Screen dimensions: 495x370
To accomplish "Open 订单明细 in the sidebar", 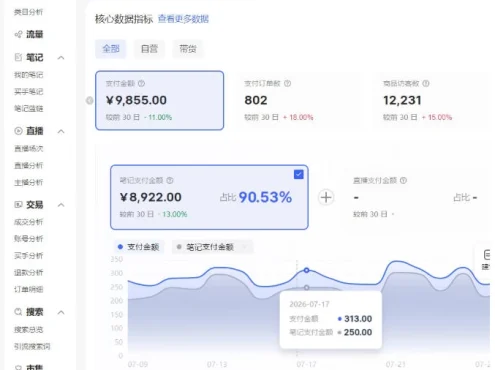I will coord(28,289).
